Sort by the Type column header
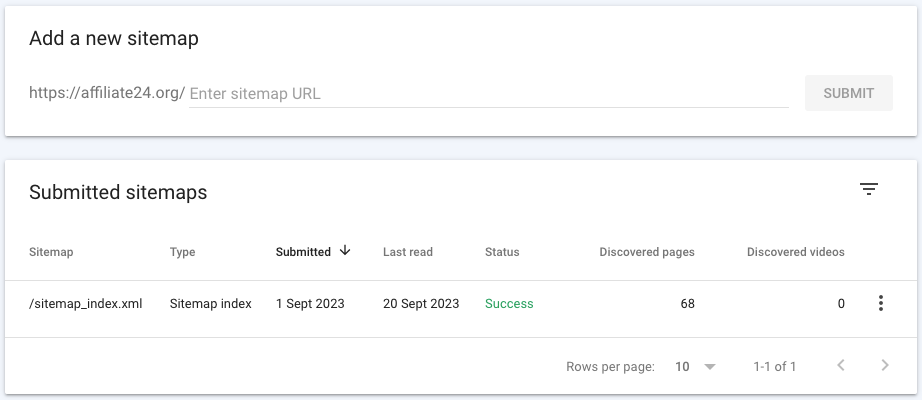Image resolution: width=922 pixels, height=400 pixels. 182,252
